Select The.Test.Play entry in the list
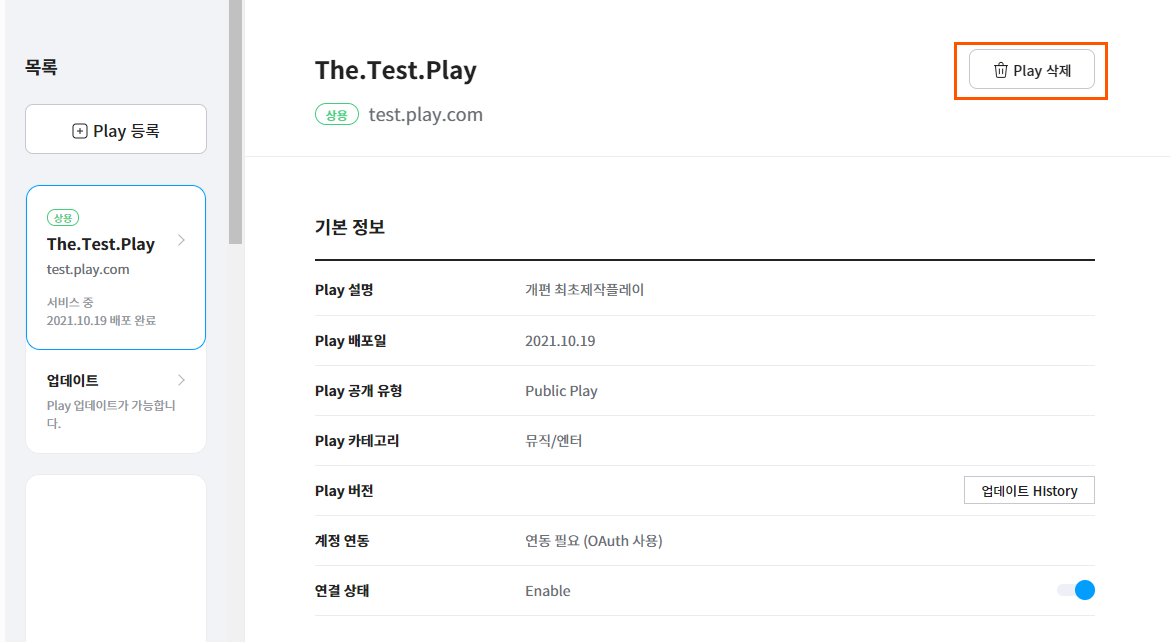Viewport: 1170px width, 642px height. click(x=101, y=244)
